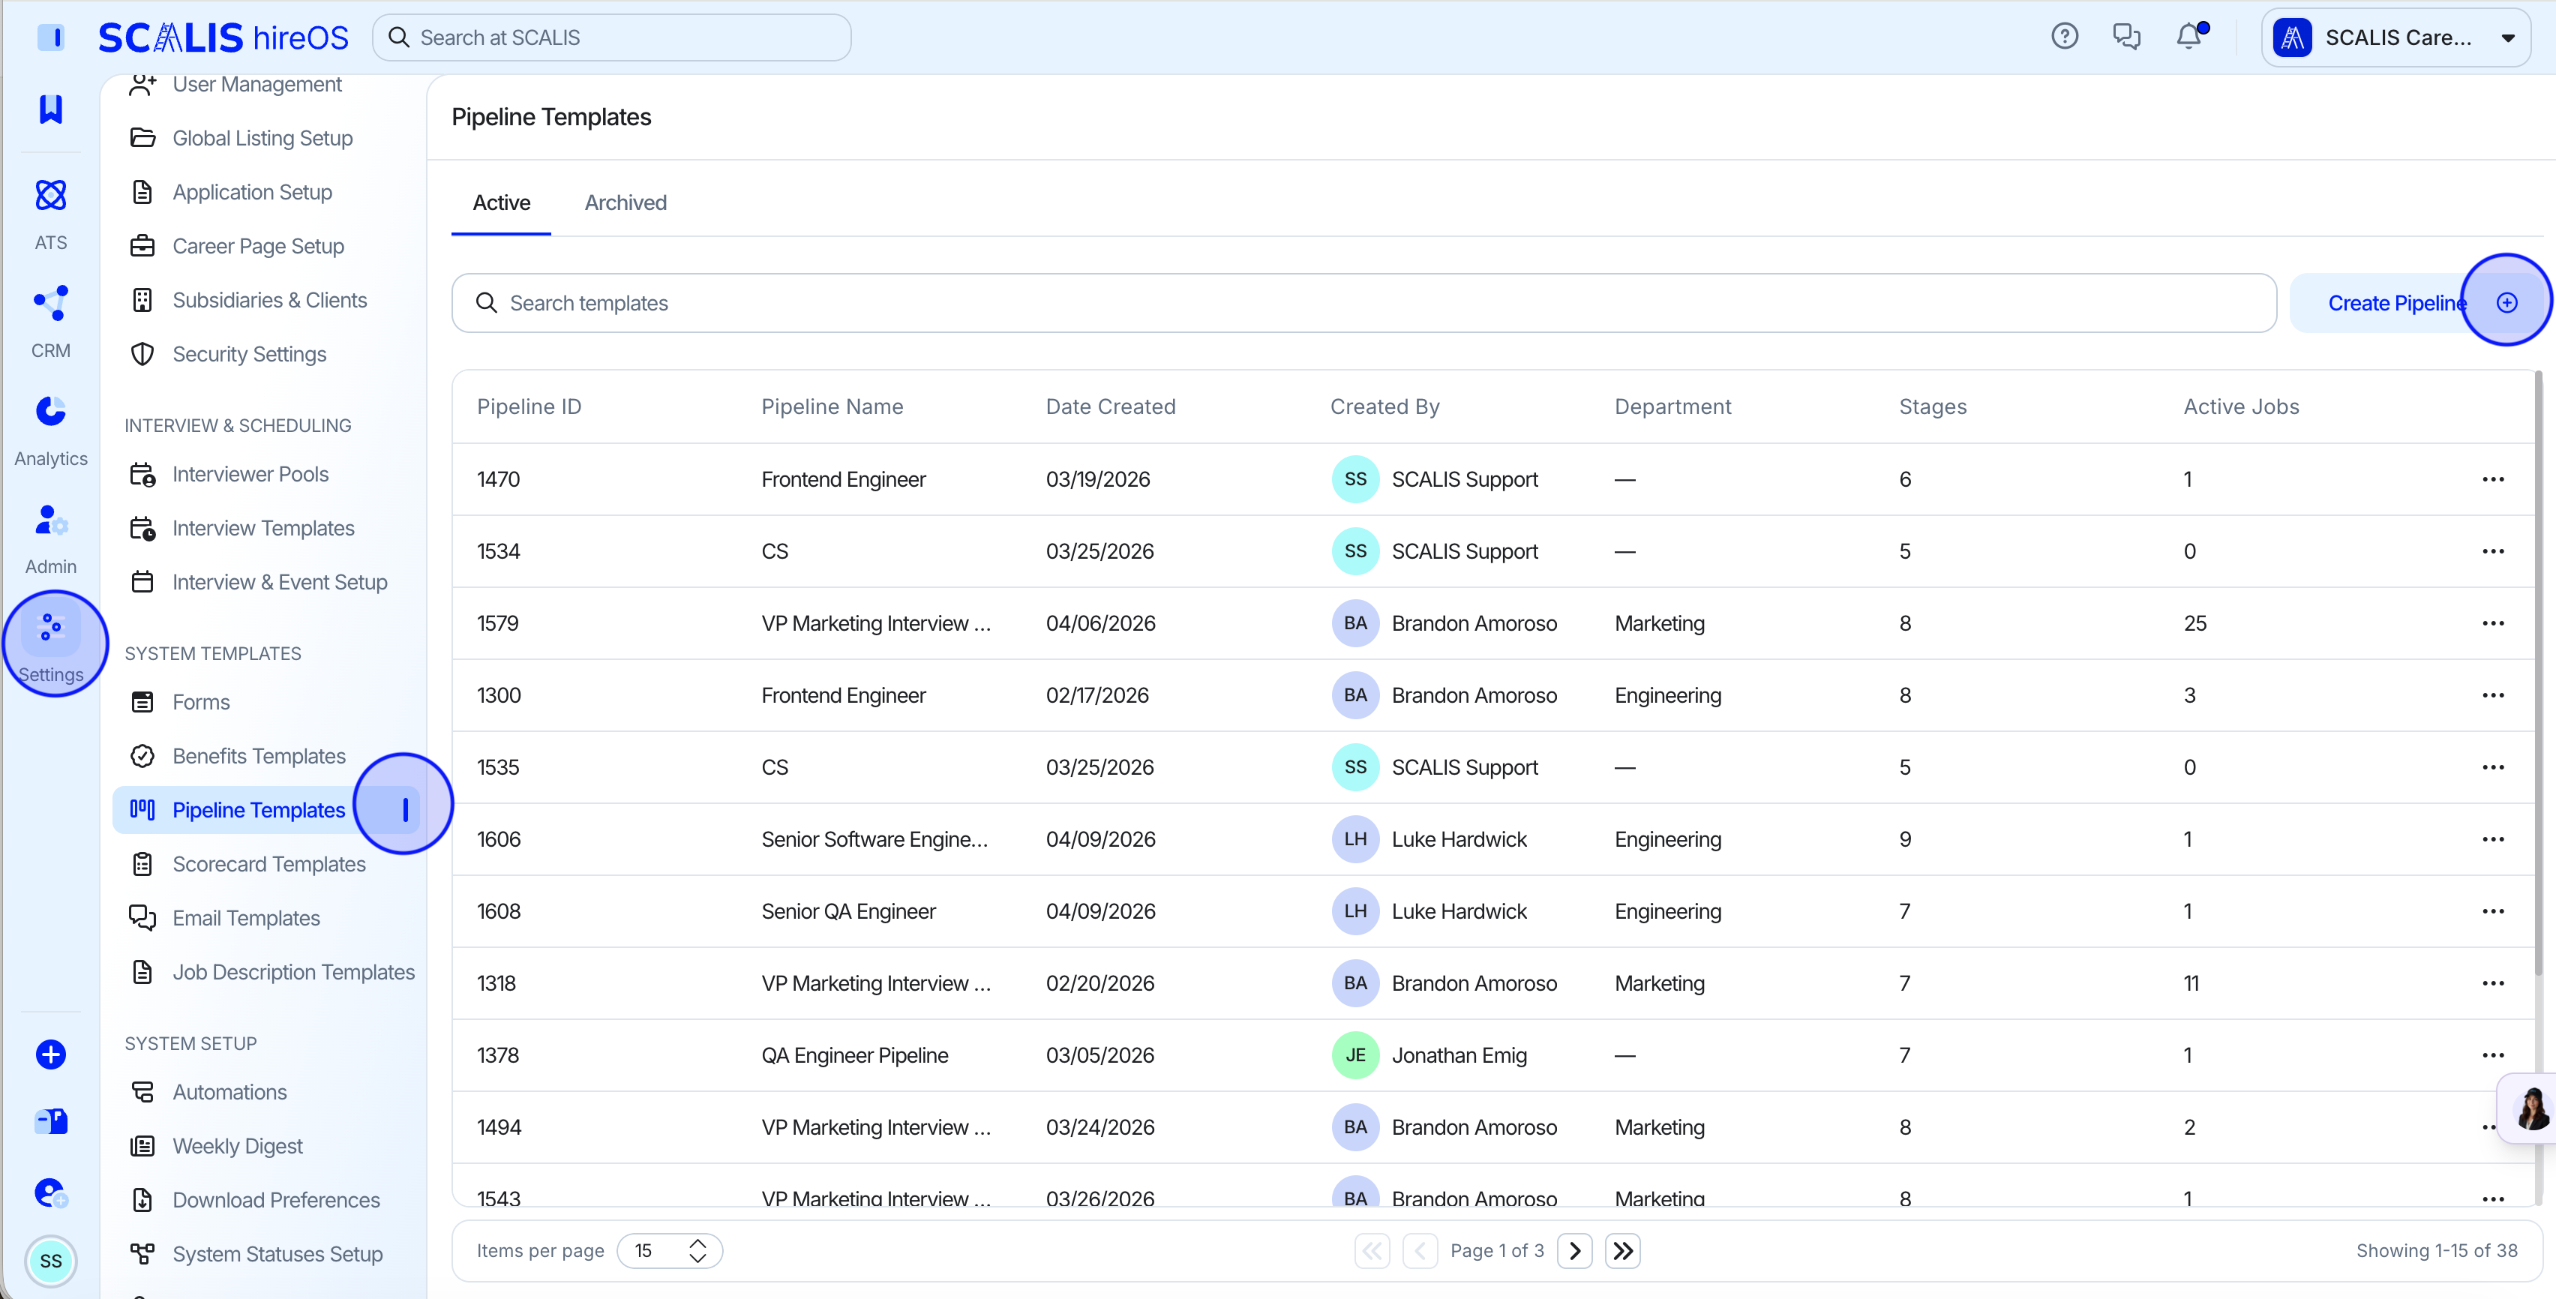This screenshot has height=1299, width=2556.
Task: Go to the CRM module
Action: pos(51,321)
